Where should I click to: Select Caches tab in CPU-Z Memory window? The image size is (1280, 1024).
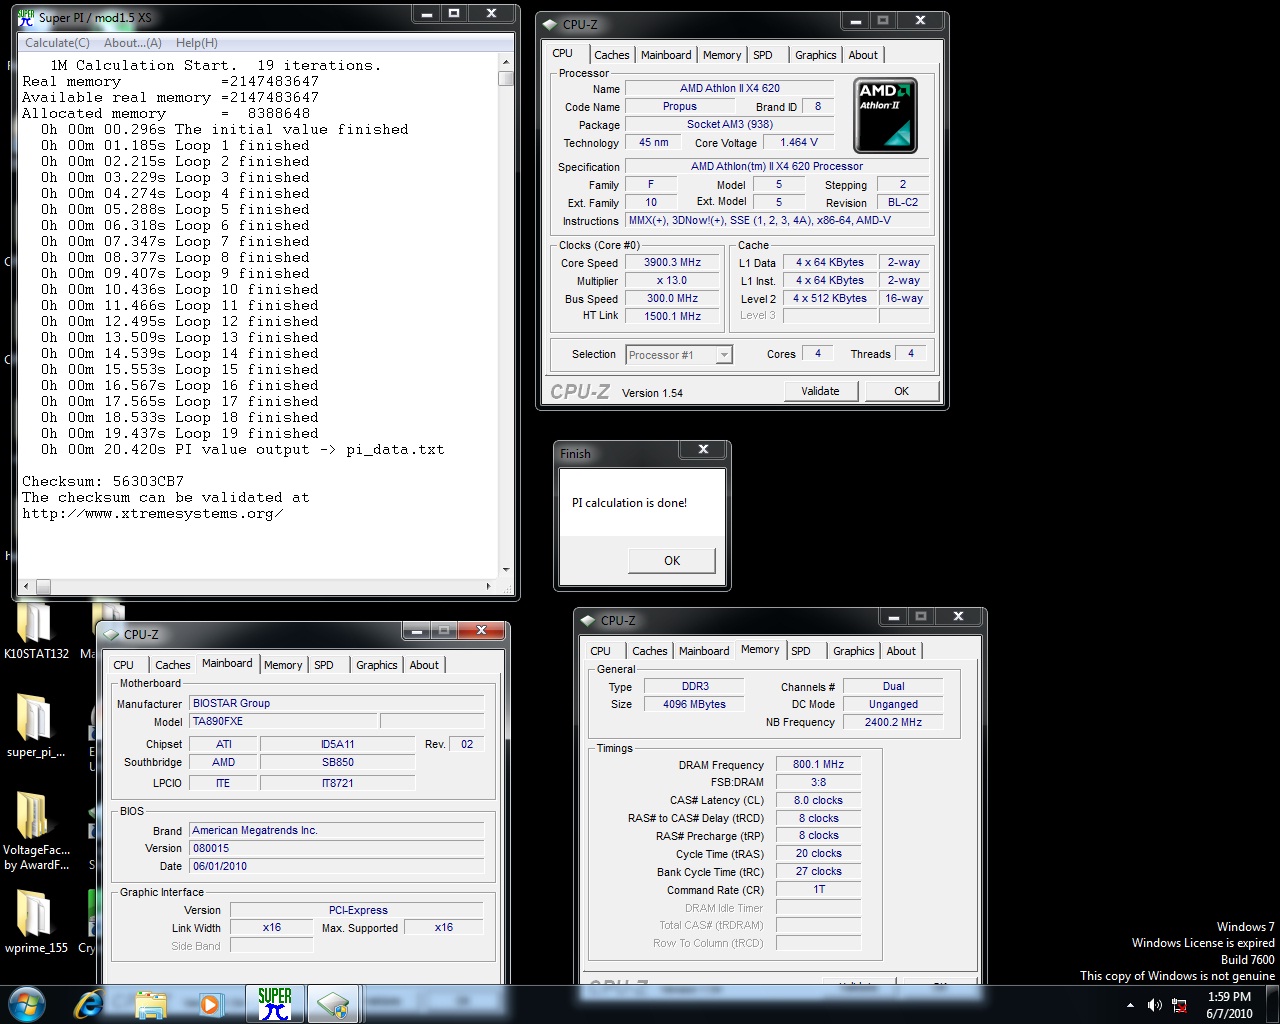point(649,651)
